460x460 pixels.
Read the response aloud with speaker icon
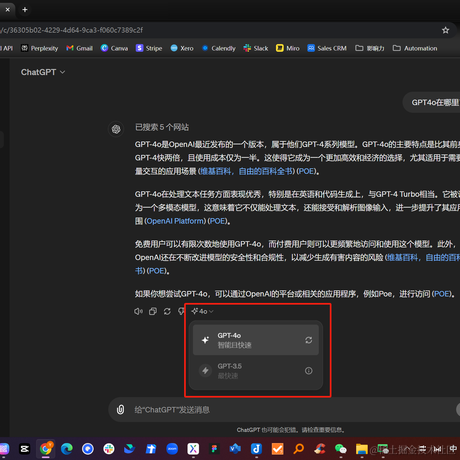point(138,311)
